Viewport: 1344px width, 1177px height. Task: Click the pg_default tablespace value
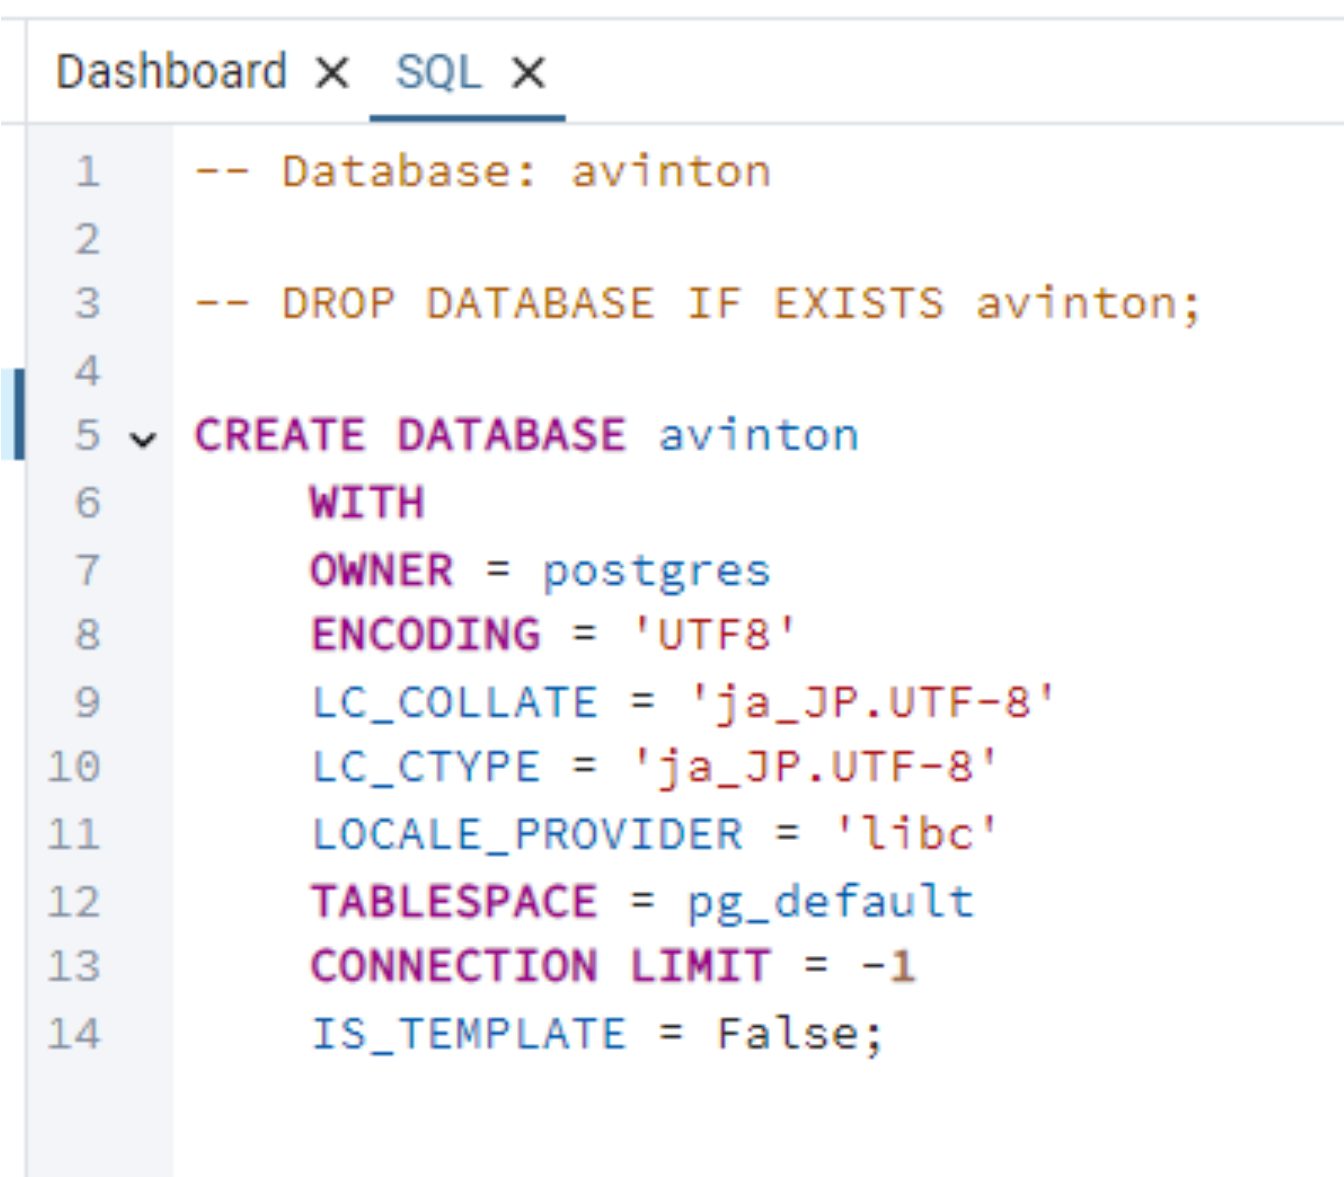coord(830,902)
